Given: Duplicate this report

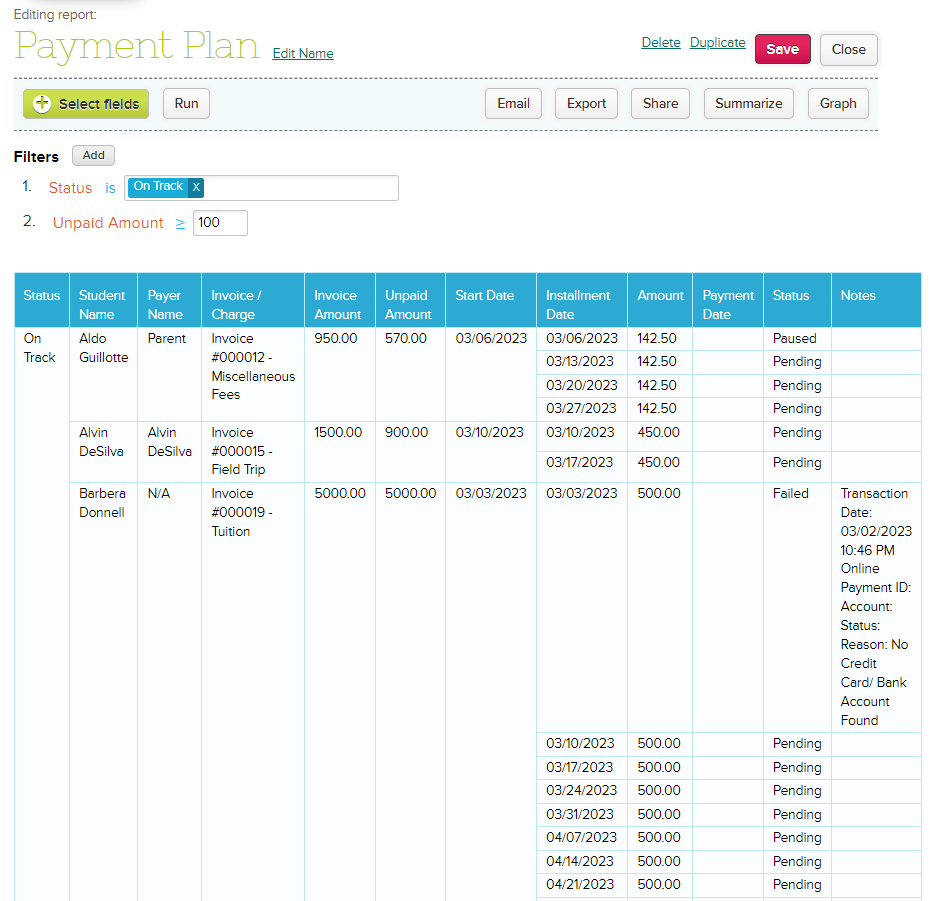Looking at the screenshot, I should (717, 43).
